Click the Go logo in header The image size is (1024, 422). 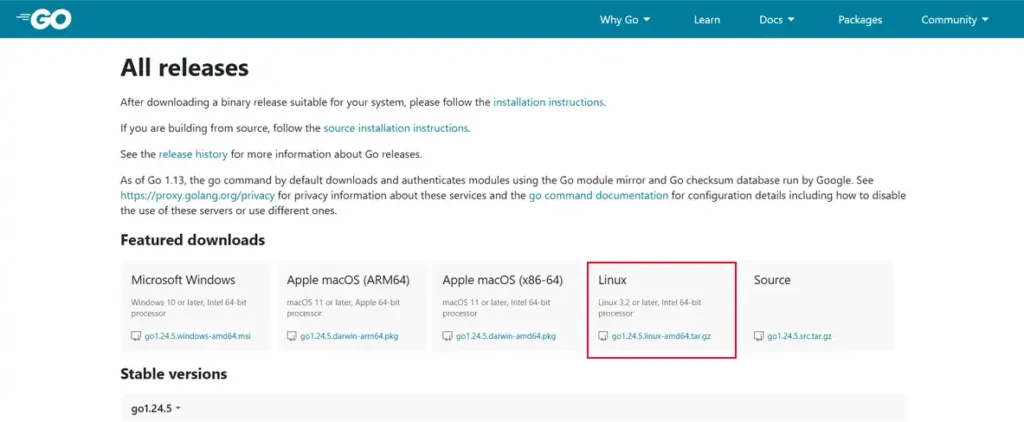tap(44, 20)
